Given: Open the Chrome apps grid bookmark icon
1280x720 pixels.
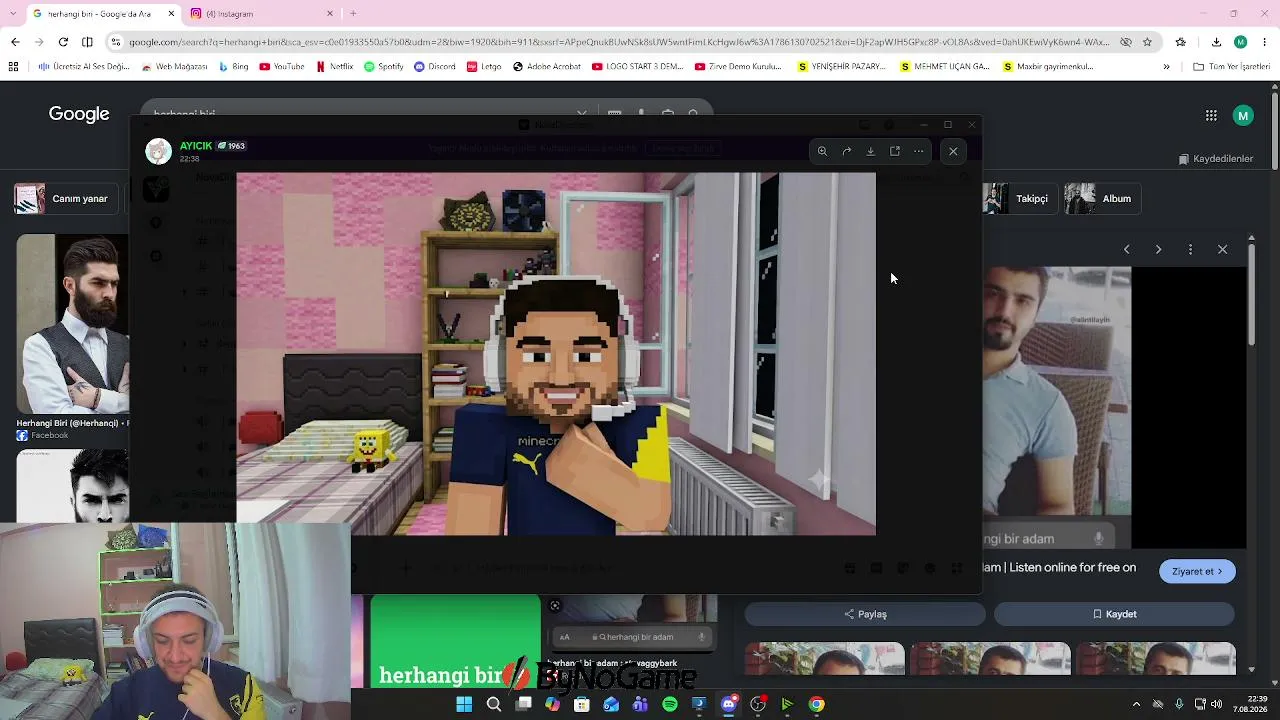Looking at the screenshot, I should click(x=13, y=67).
